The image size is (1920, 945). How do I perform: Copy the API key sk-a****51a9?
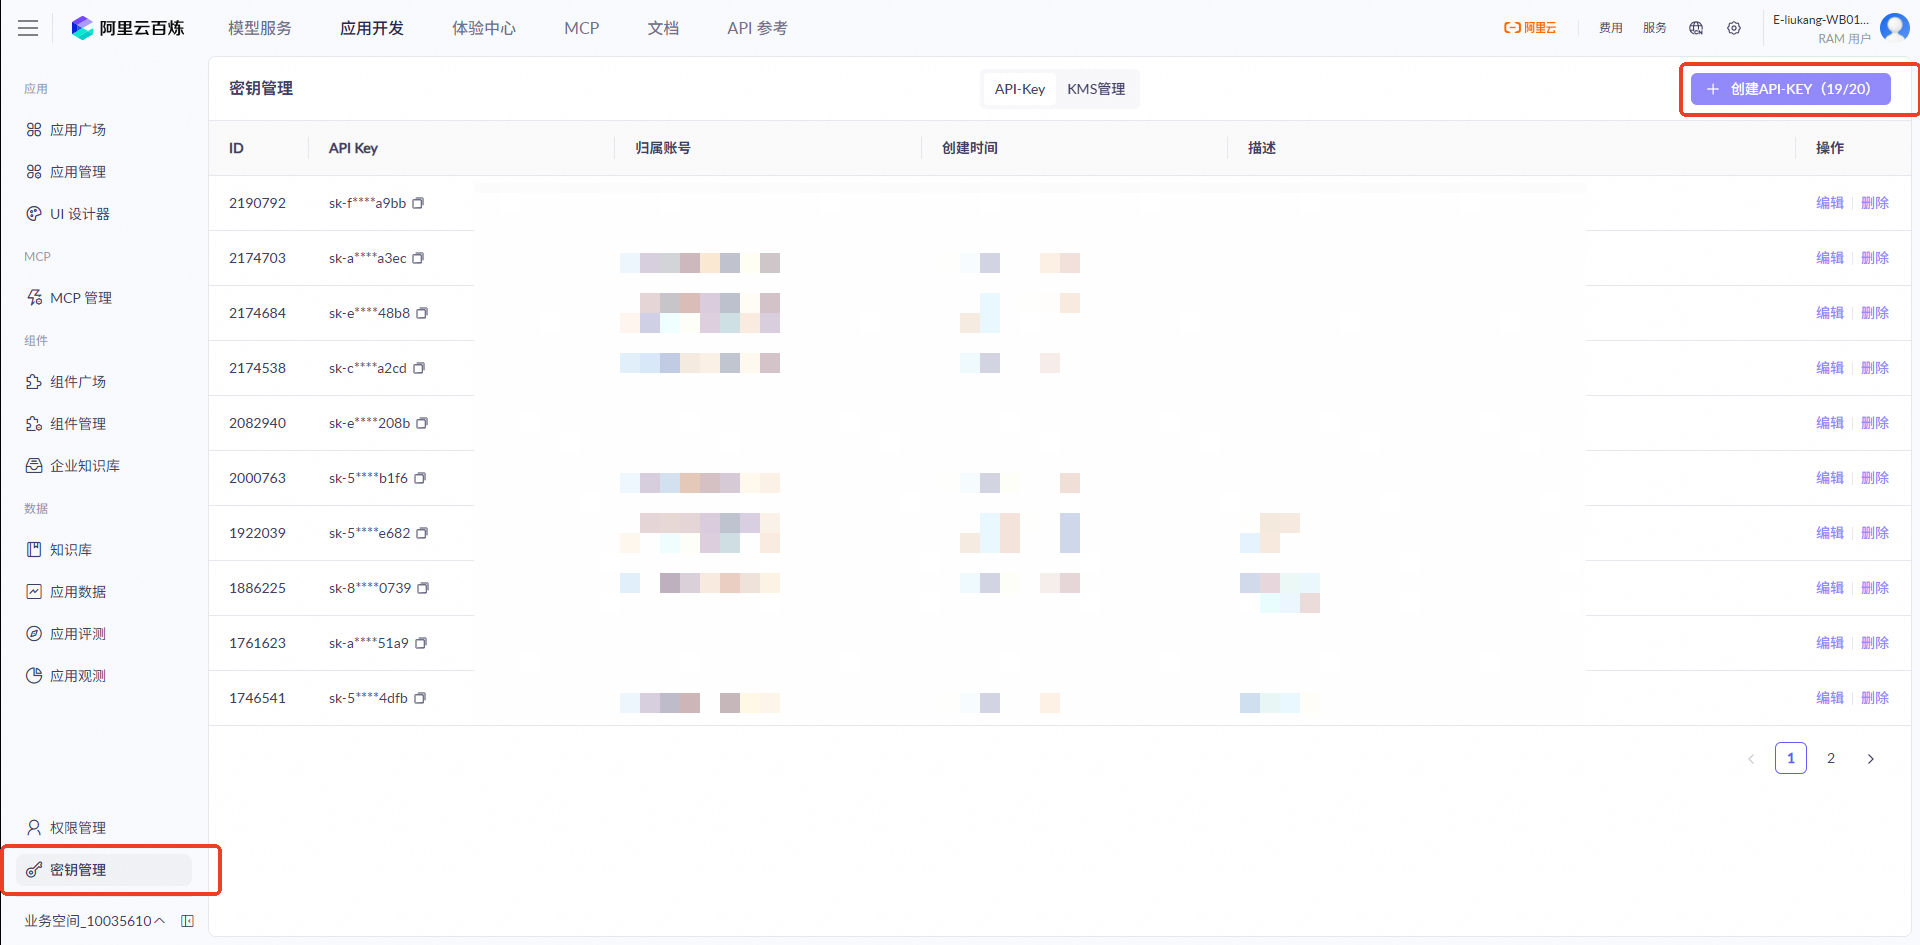[x=421, y=643]
